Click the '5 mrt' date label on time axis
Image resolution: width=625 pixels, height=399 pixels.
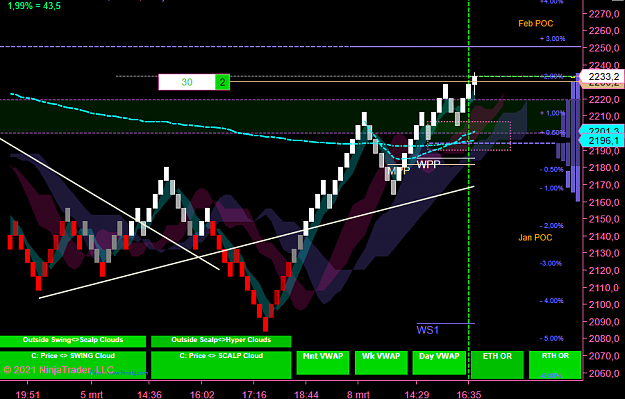pyautogui.click(x=92, y=395)
